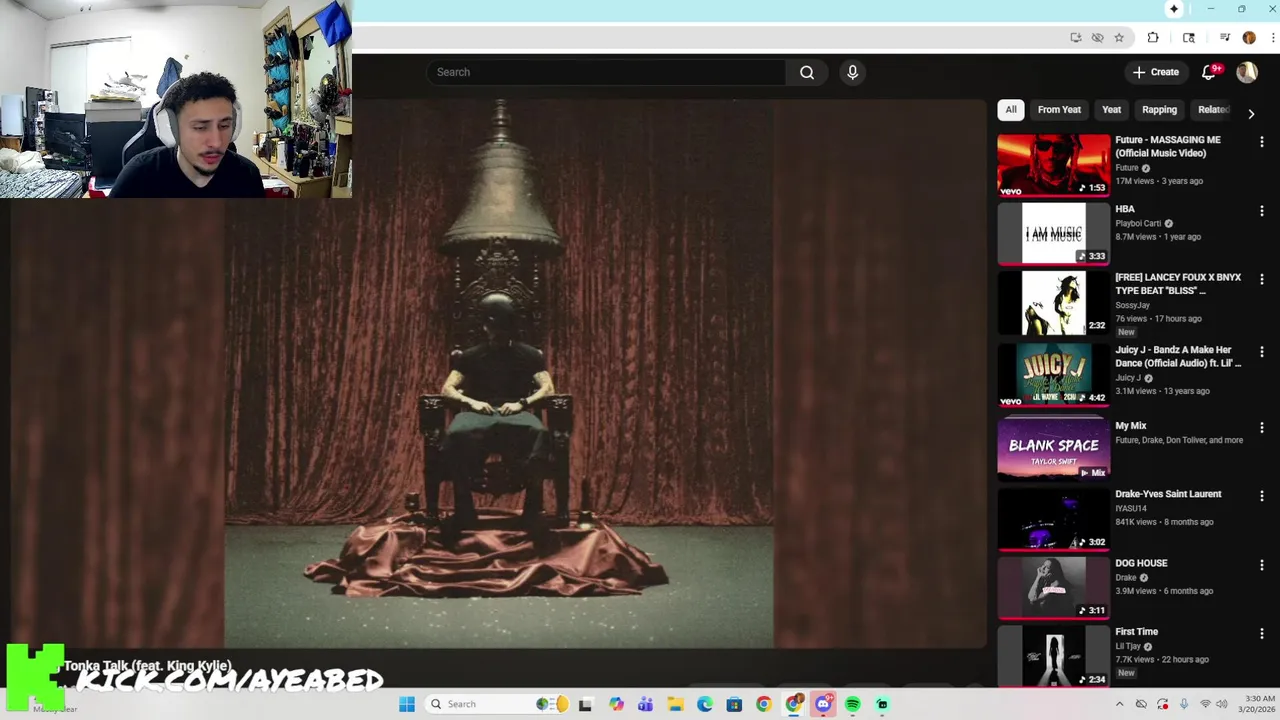Select the From Yeat filter chip
Image resolution: width=1280 pixels, height=720 pixels.
pyautogui.click(x=1059, y=110)
